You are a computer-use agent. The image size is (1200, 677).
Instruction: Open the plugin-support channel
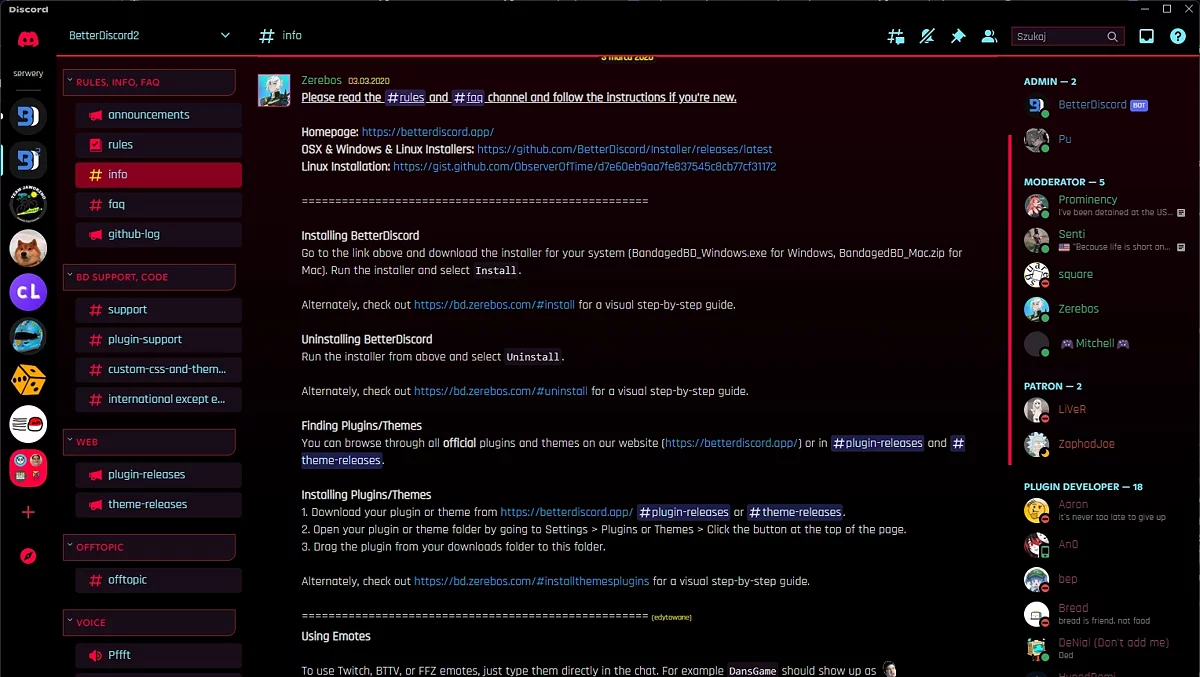158,339
